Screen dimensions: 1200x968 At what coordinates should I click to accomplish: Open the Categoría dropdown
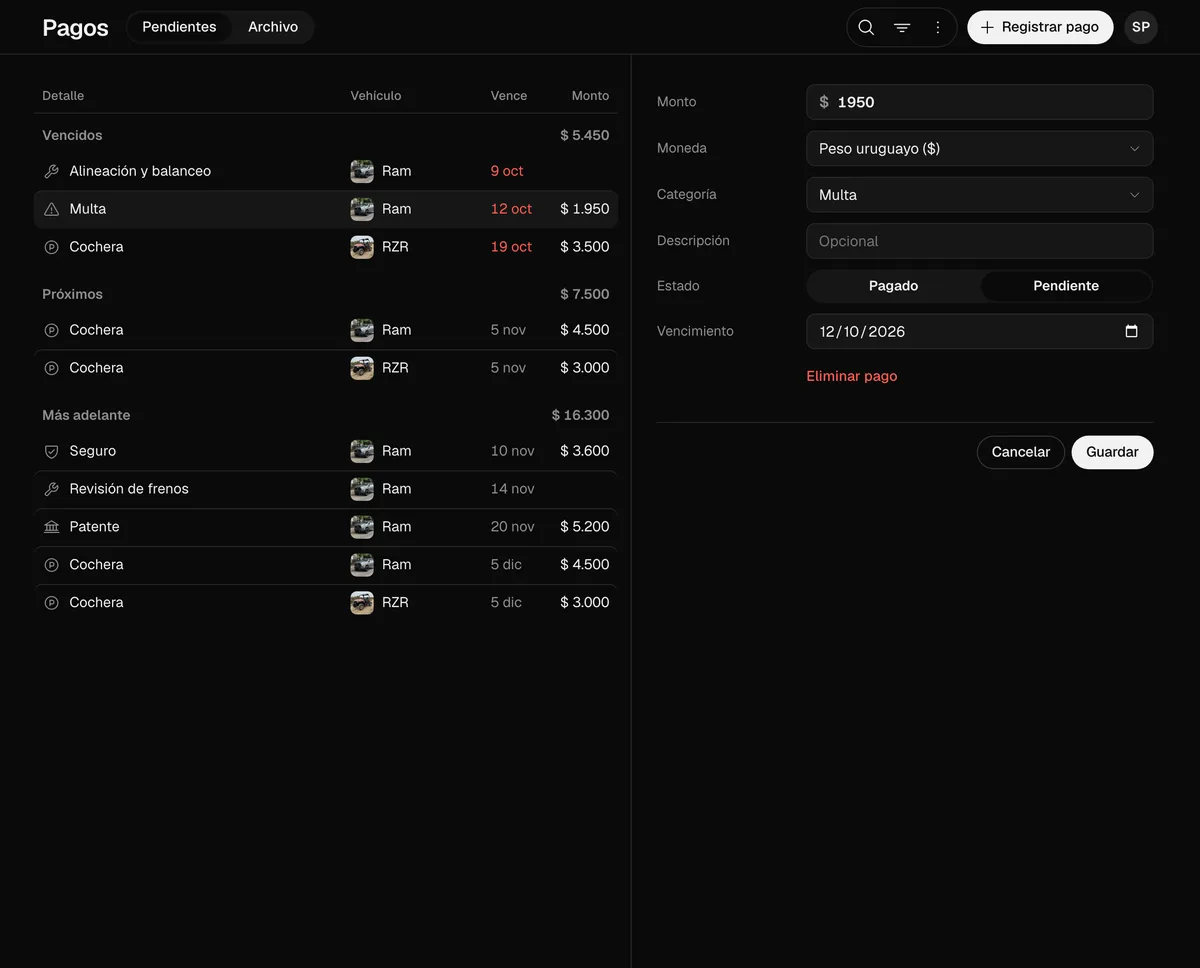point(980,195)
